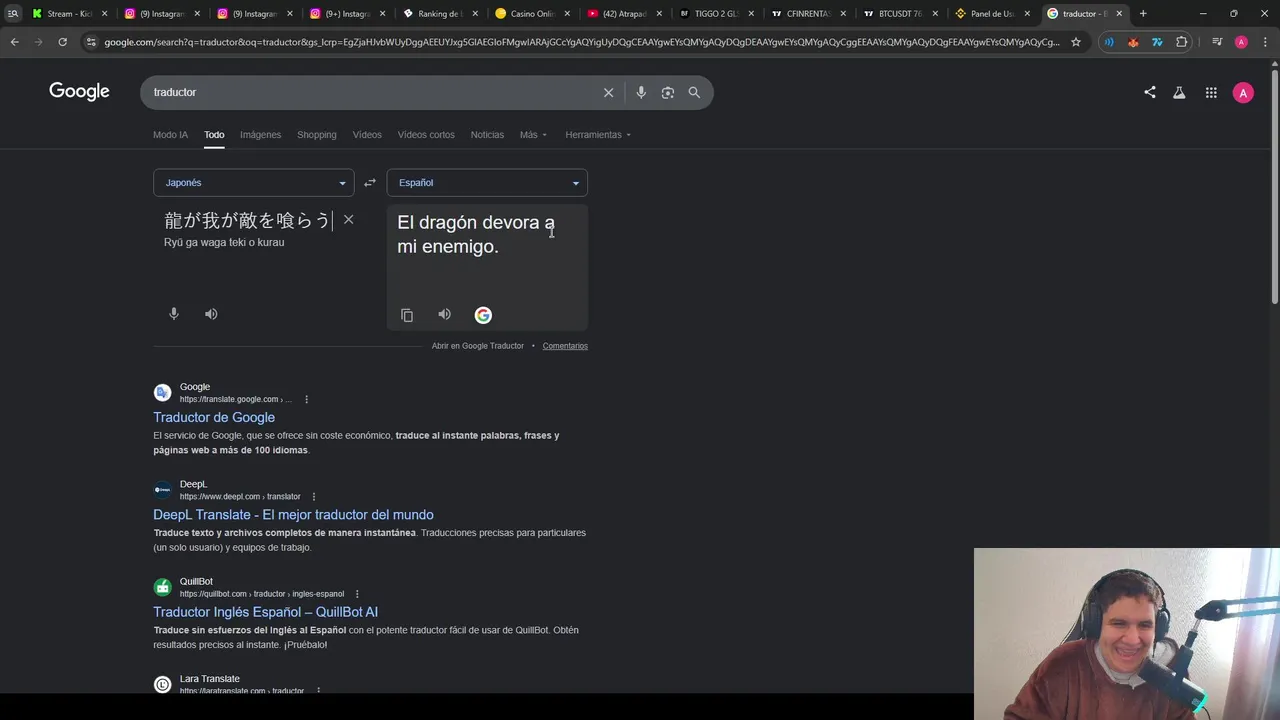The image size is (1280, 720).
Task: Open Google account avatar
Action: click(1243, 92)
